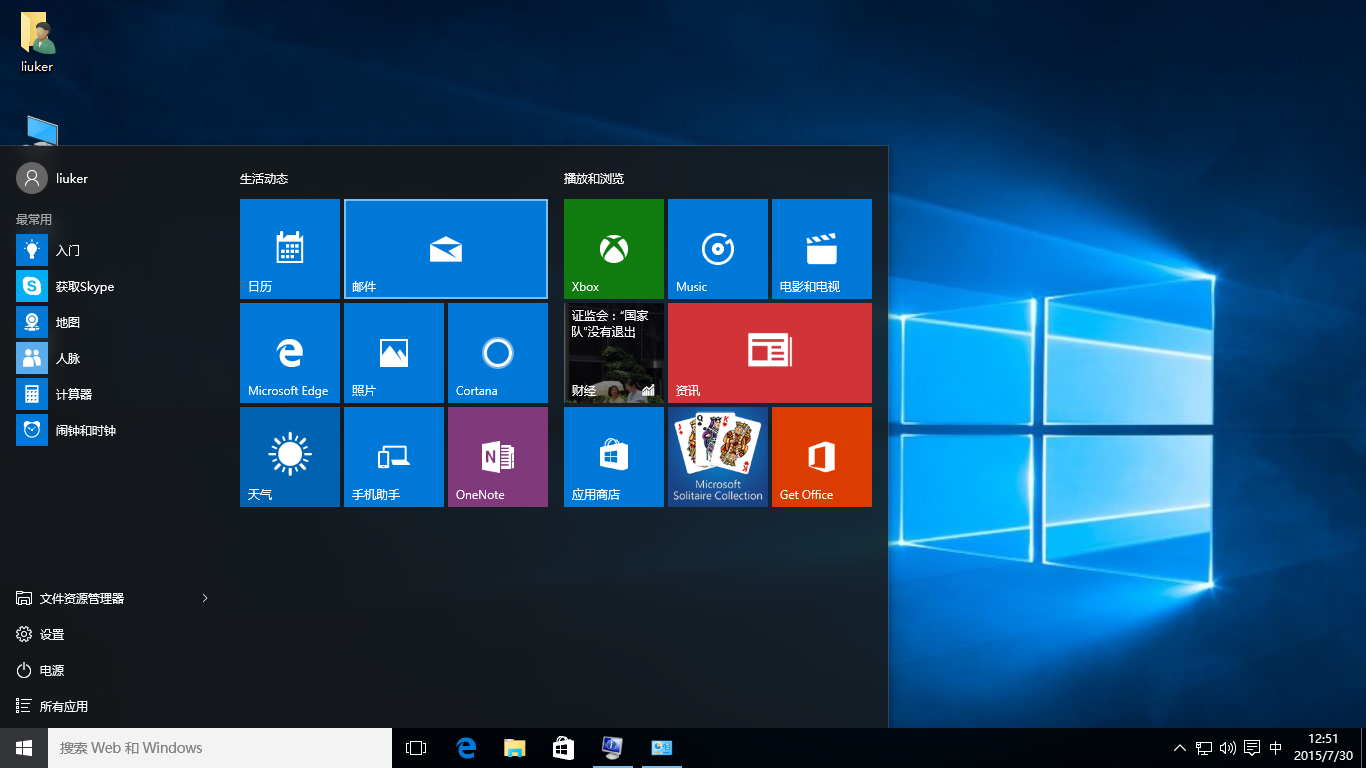Image resolution: width=1366 pixels, height=768 pixels.
Task: Check weather with the 天气 tile
Action: pos(289,456)
